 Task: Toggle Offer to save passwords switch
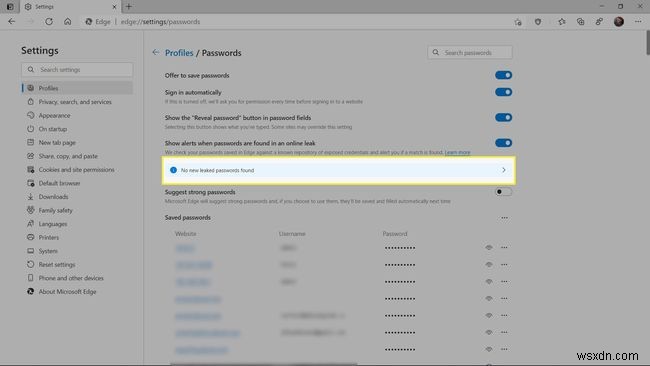point(503,75)
